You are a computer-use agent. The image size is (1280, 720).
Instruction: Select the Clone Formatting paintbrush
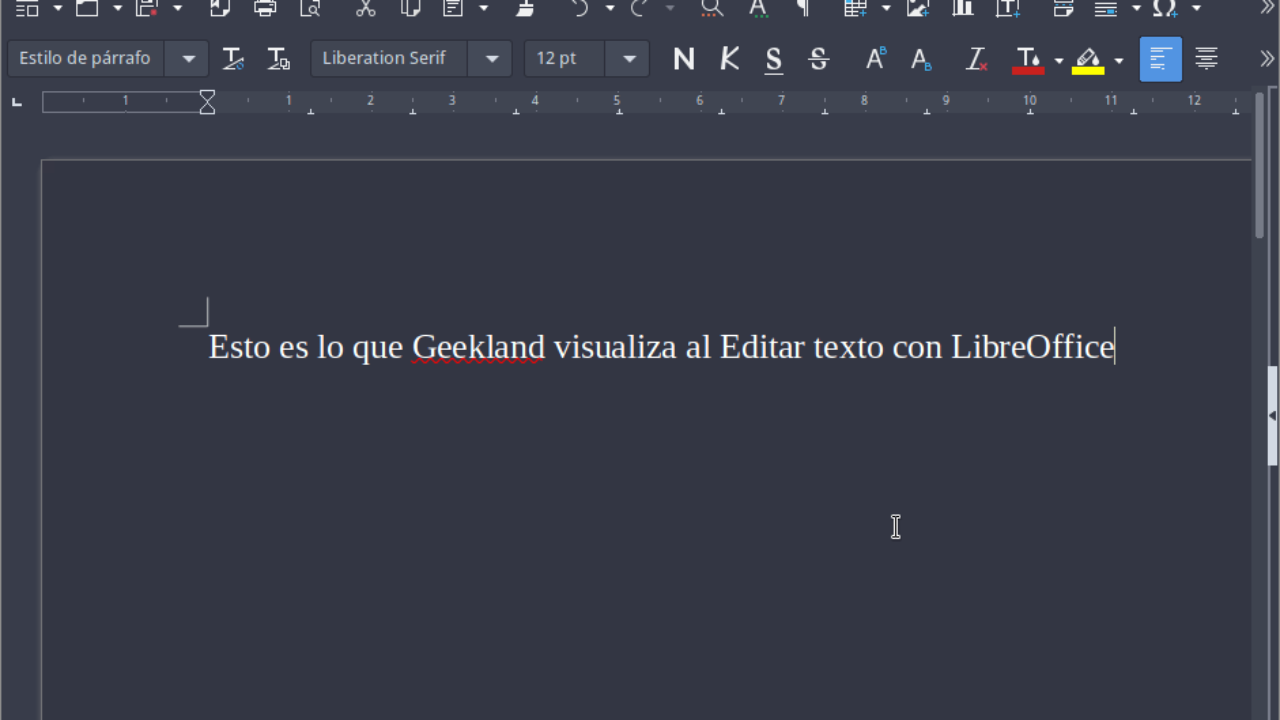tap(525, 8)
